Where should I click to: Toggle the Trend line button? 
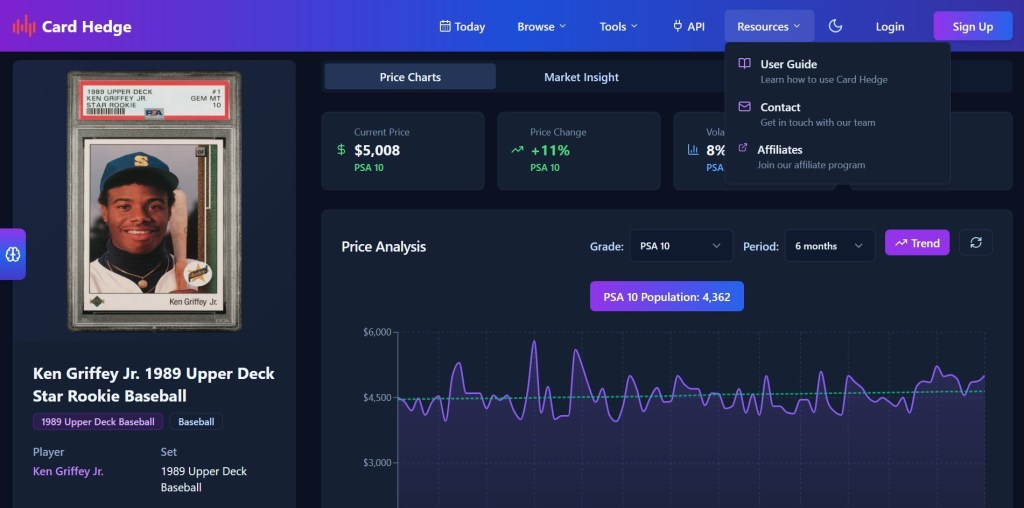click(x=917, y=243)
